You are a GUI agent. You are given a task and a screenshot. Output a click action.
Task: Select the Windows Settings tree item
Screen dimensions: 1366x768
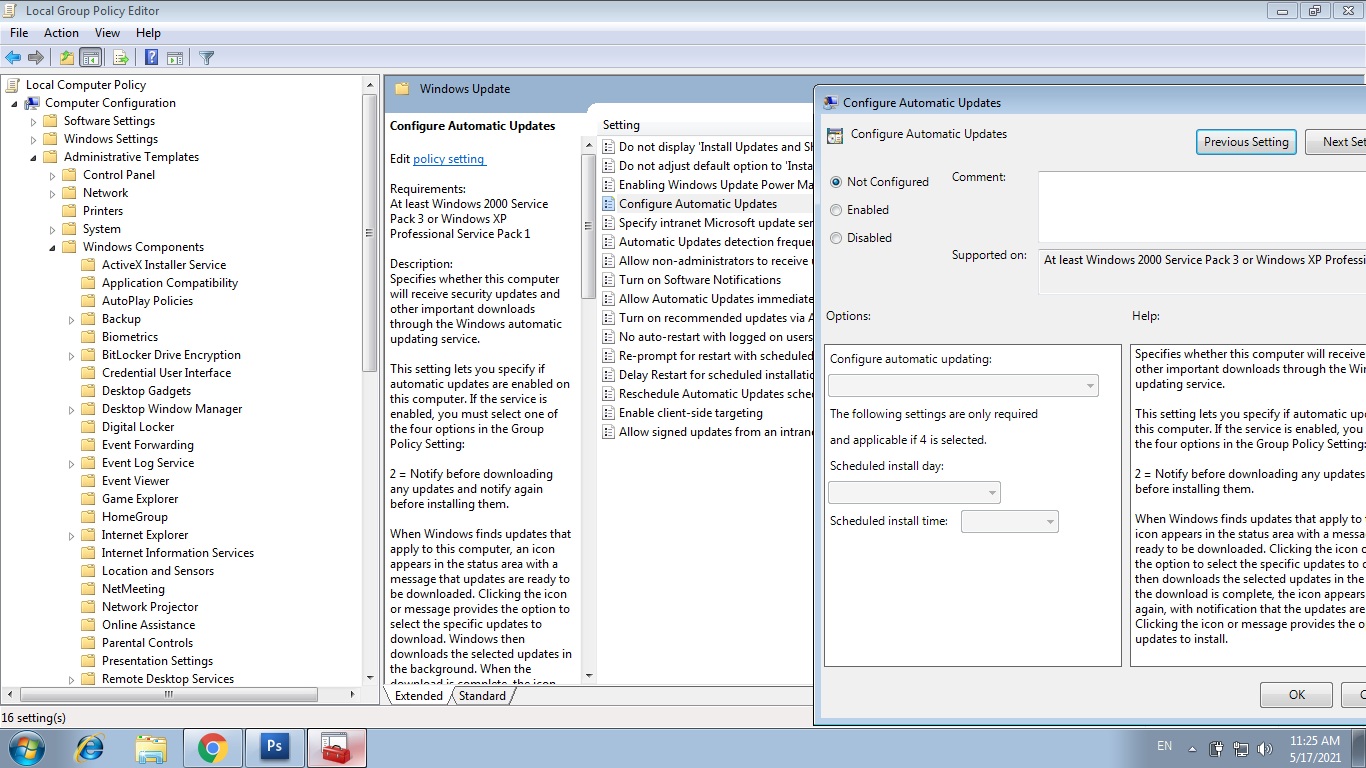(111, 139)
